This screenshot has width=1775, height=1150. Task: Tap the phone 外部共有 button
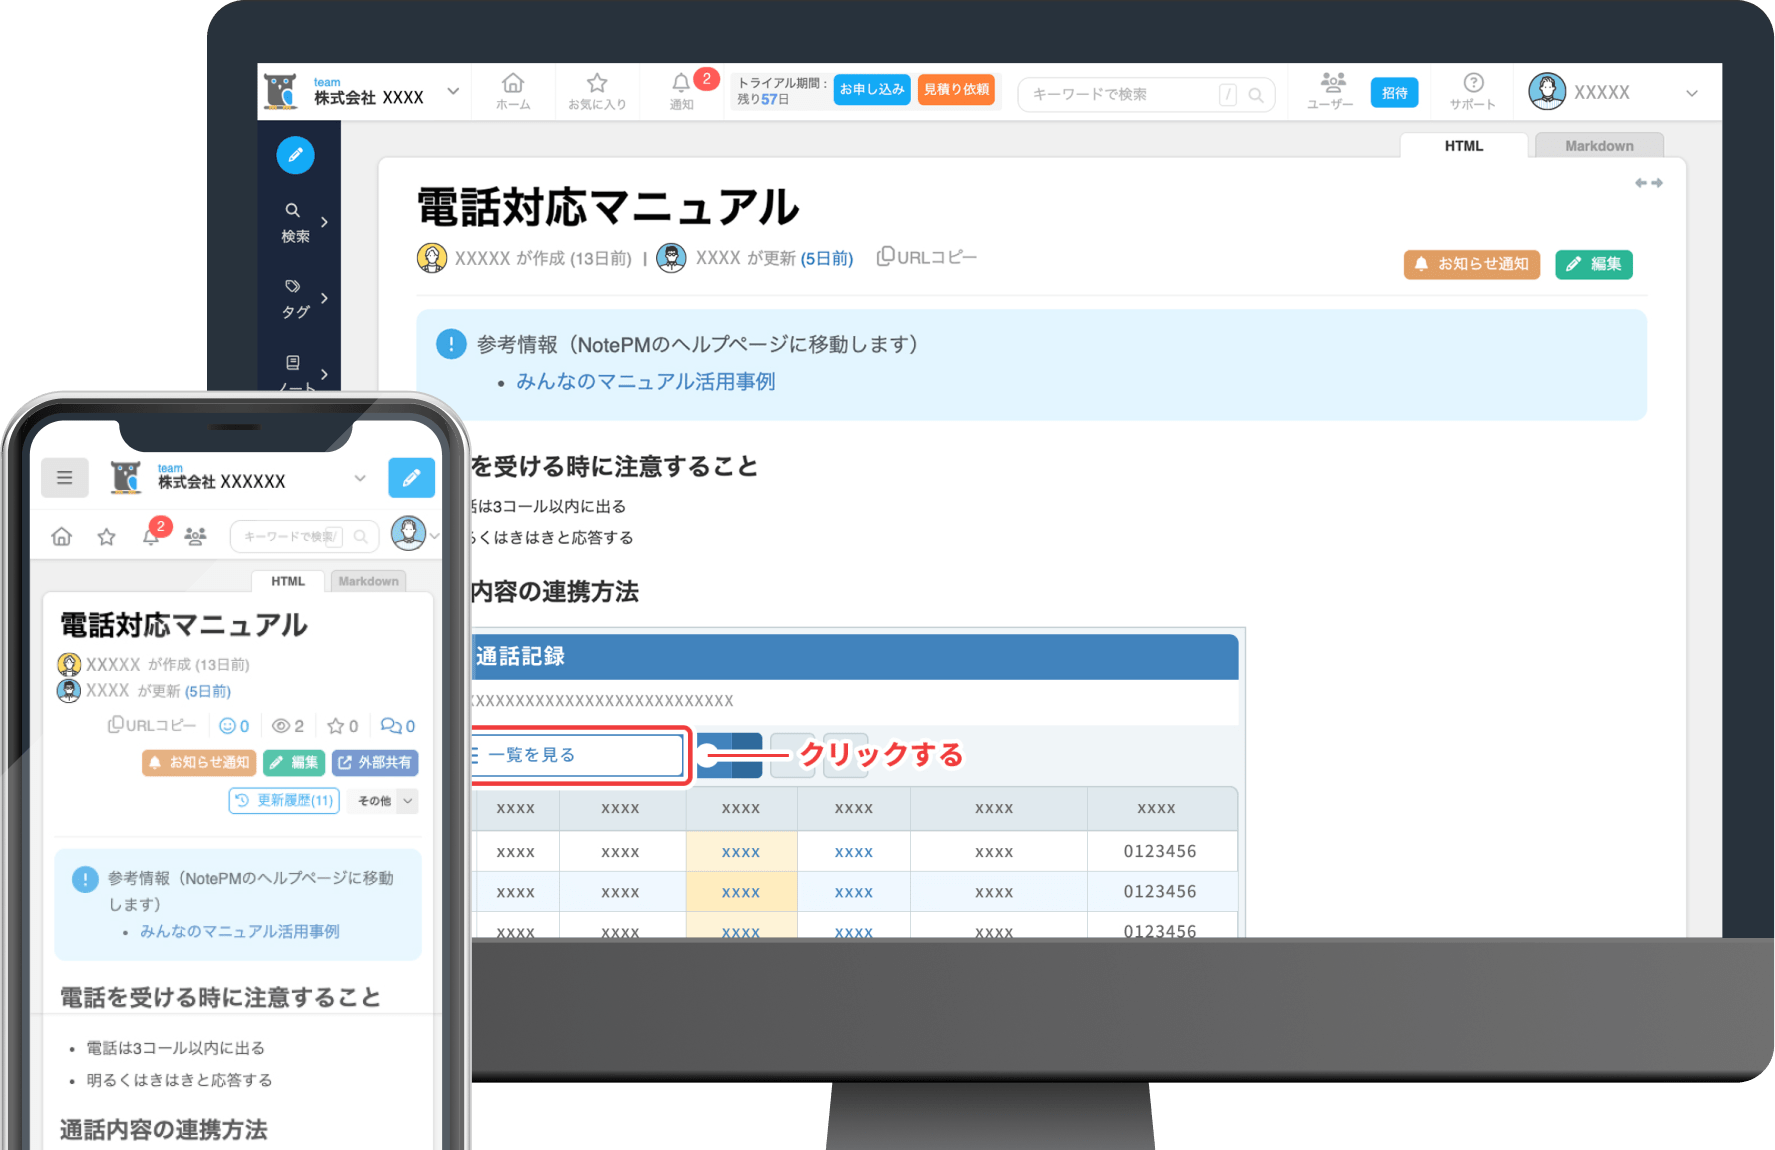point(375,762)
